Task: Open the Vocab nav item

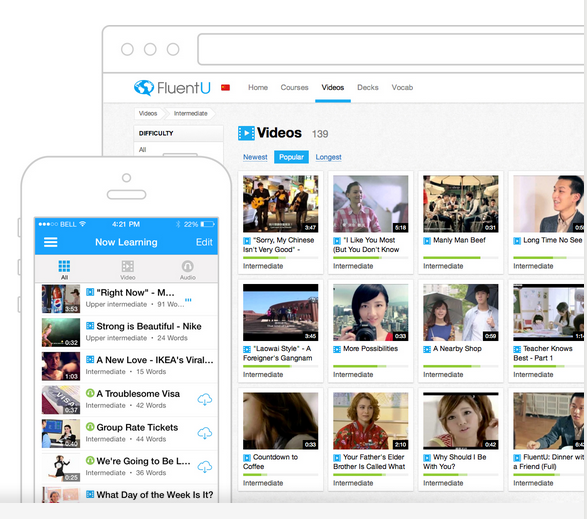Action: [402, 87]
